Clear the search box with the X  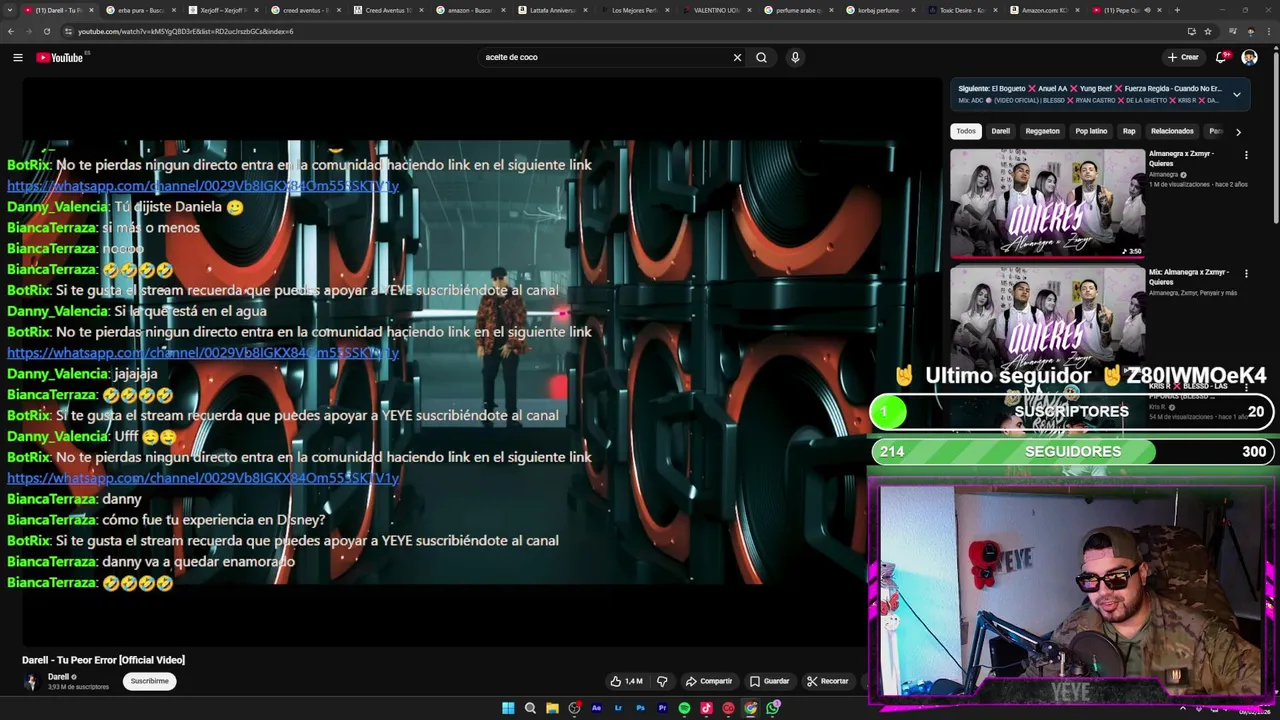737,57
